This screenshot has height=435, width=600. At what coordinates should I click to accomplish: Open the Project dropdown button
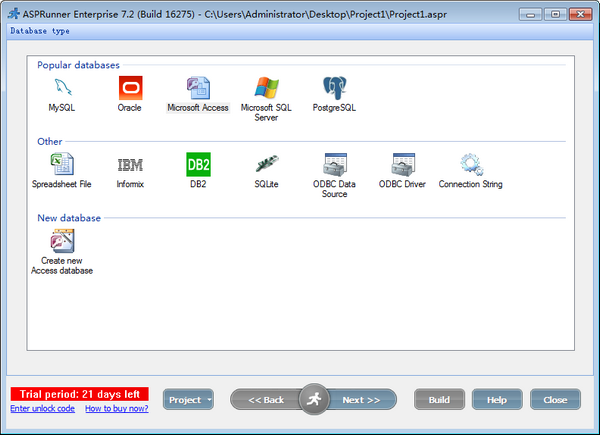188,400
